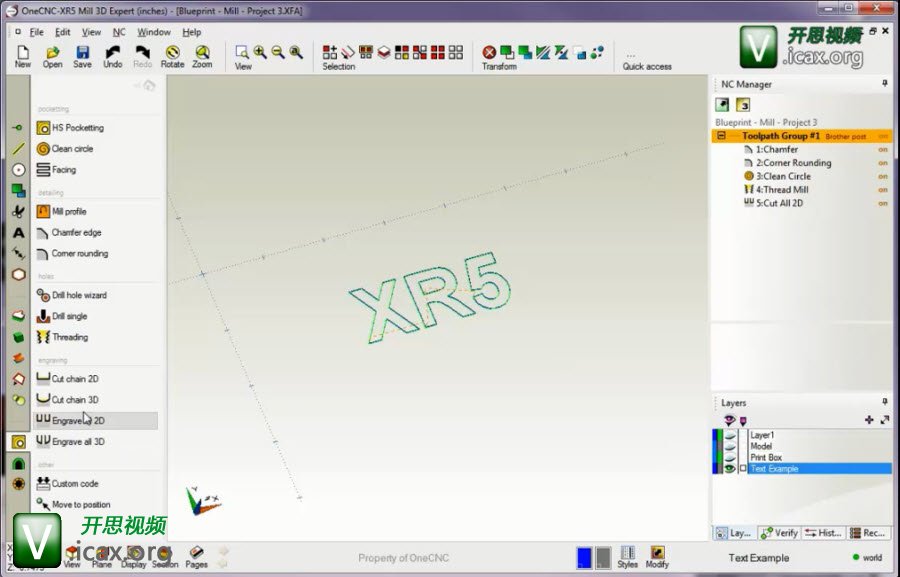Select the HS Pocketing tool icon
Screen dimensions: 900x577
[x=43, y=128]
